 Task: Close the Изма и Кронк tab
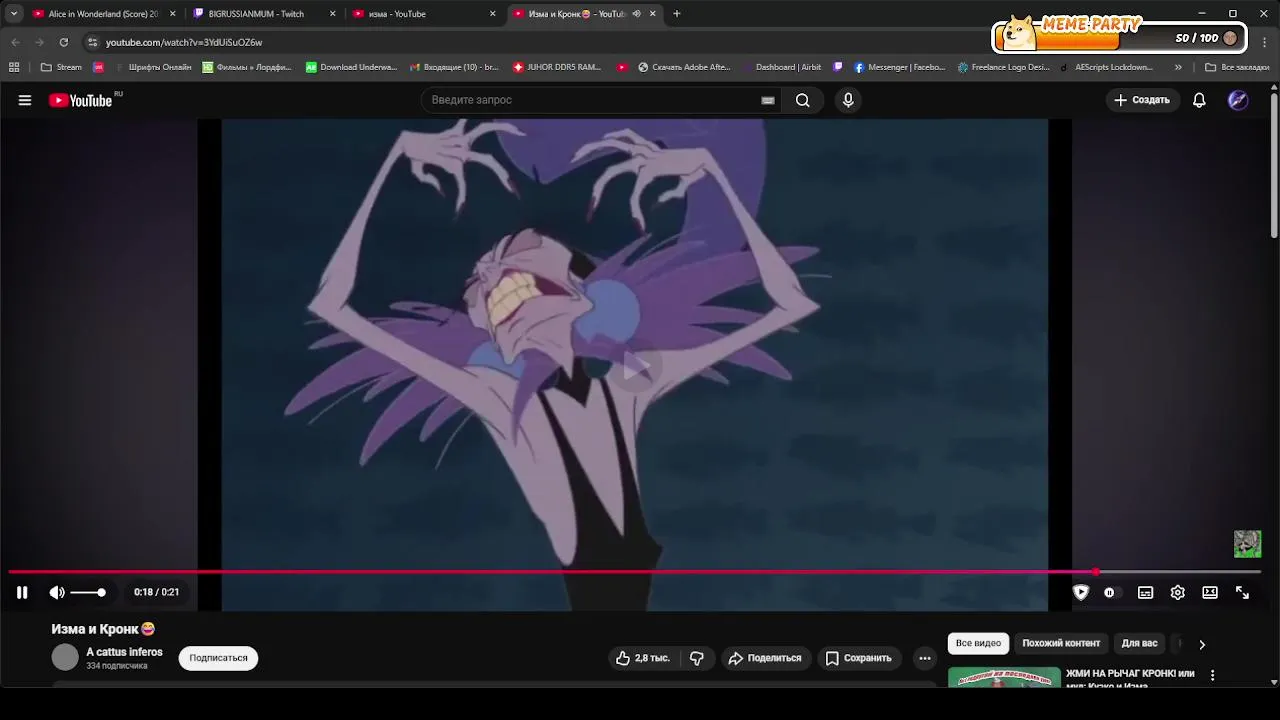pyautogui.click(x=653, y=14)
